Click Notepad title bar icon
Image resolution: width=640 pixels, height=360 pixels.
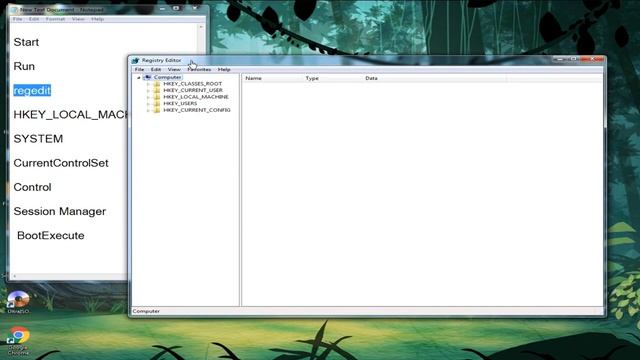click(x=15, y=9)
